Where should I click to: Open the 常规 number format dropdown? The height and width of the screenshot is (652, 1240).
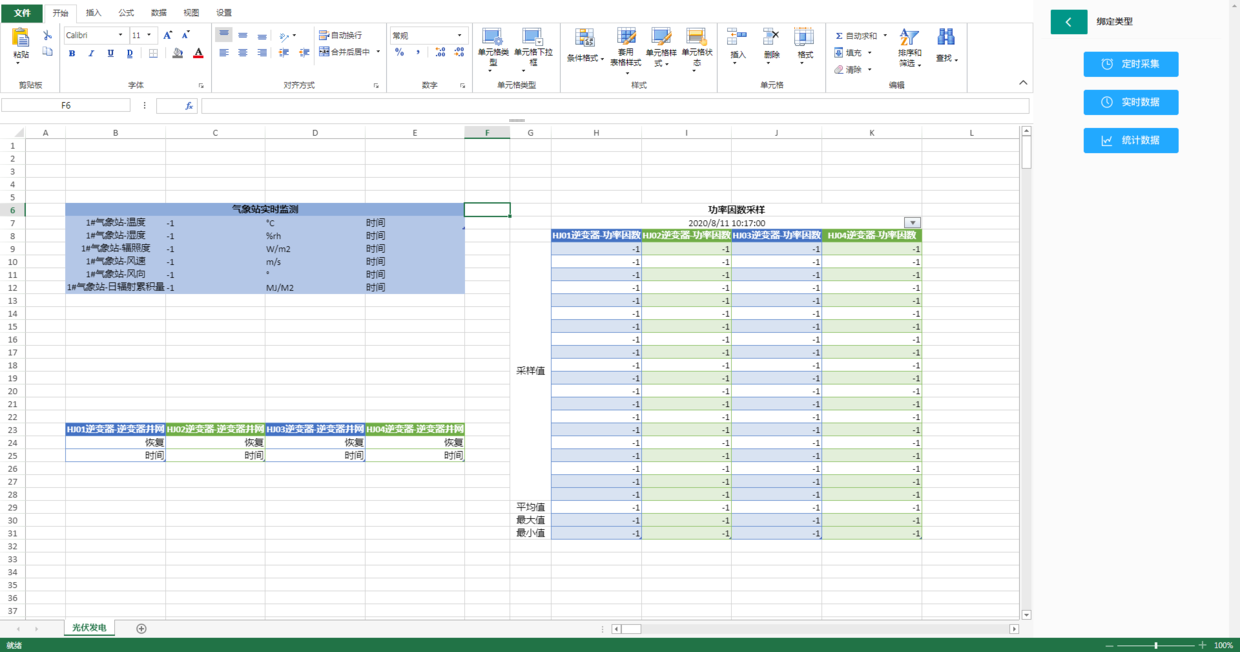(459, 35)
